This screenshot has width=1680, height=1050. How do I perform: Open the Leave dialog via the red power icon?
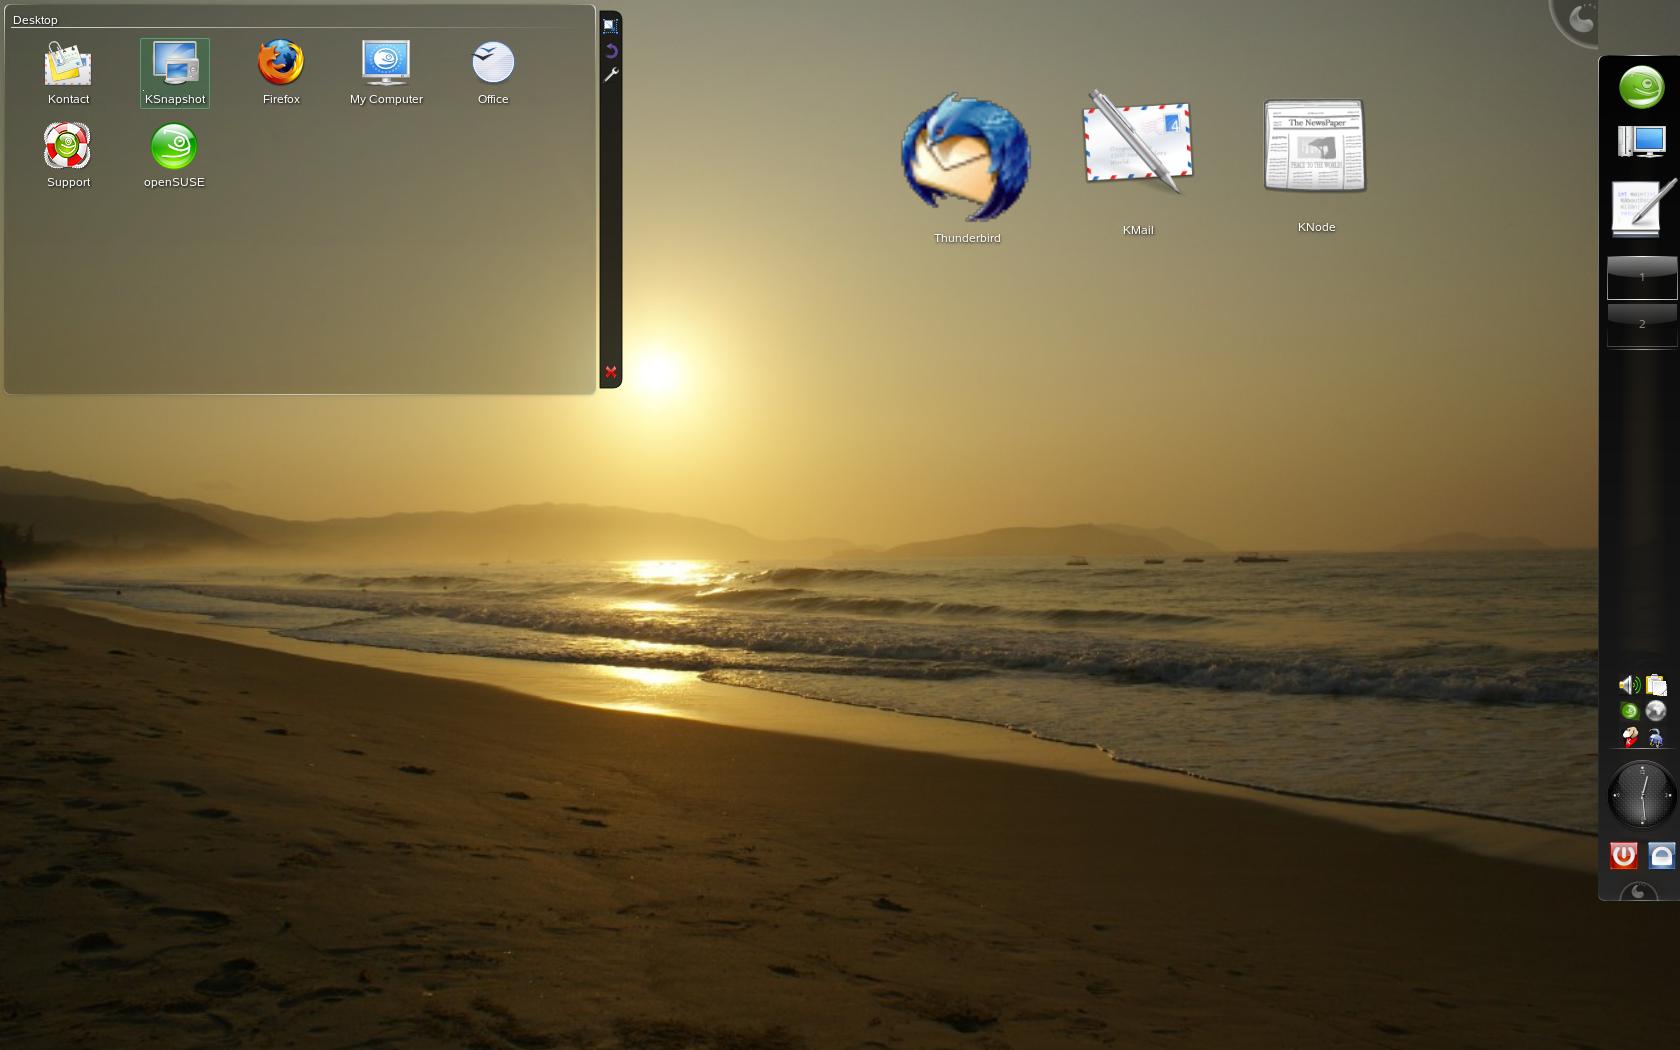[x=1624, y=855]
